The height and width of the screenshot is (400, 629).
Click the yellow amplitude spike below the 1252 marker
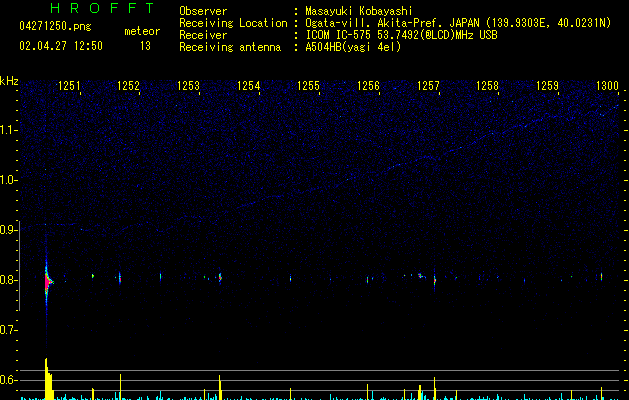[120, 387]
